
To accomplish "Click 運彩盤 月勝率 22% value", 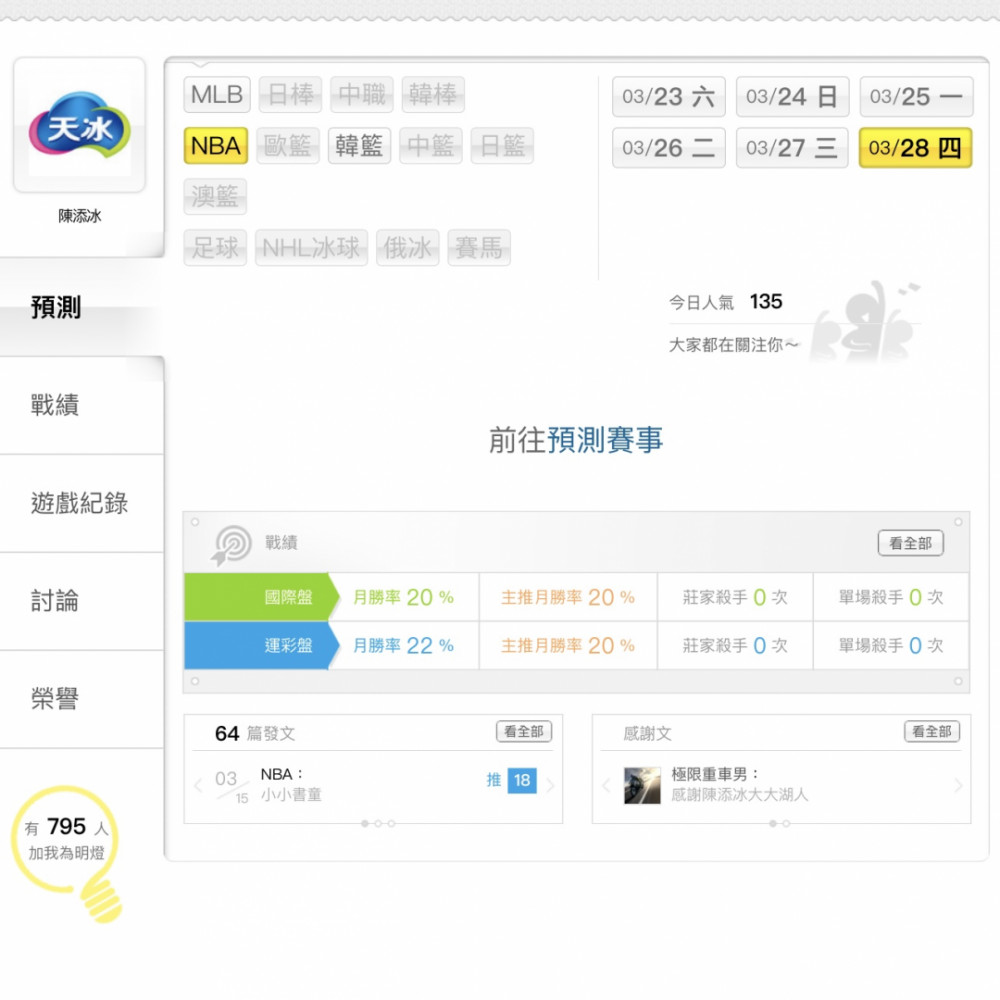I will [x=404, y=646].
